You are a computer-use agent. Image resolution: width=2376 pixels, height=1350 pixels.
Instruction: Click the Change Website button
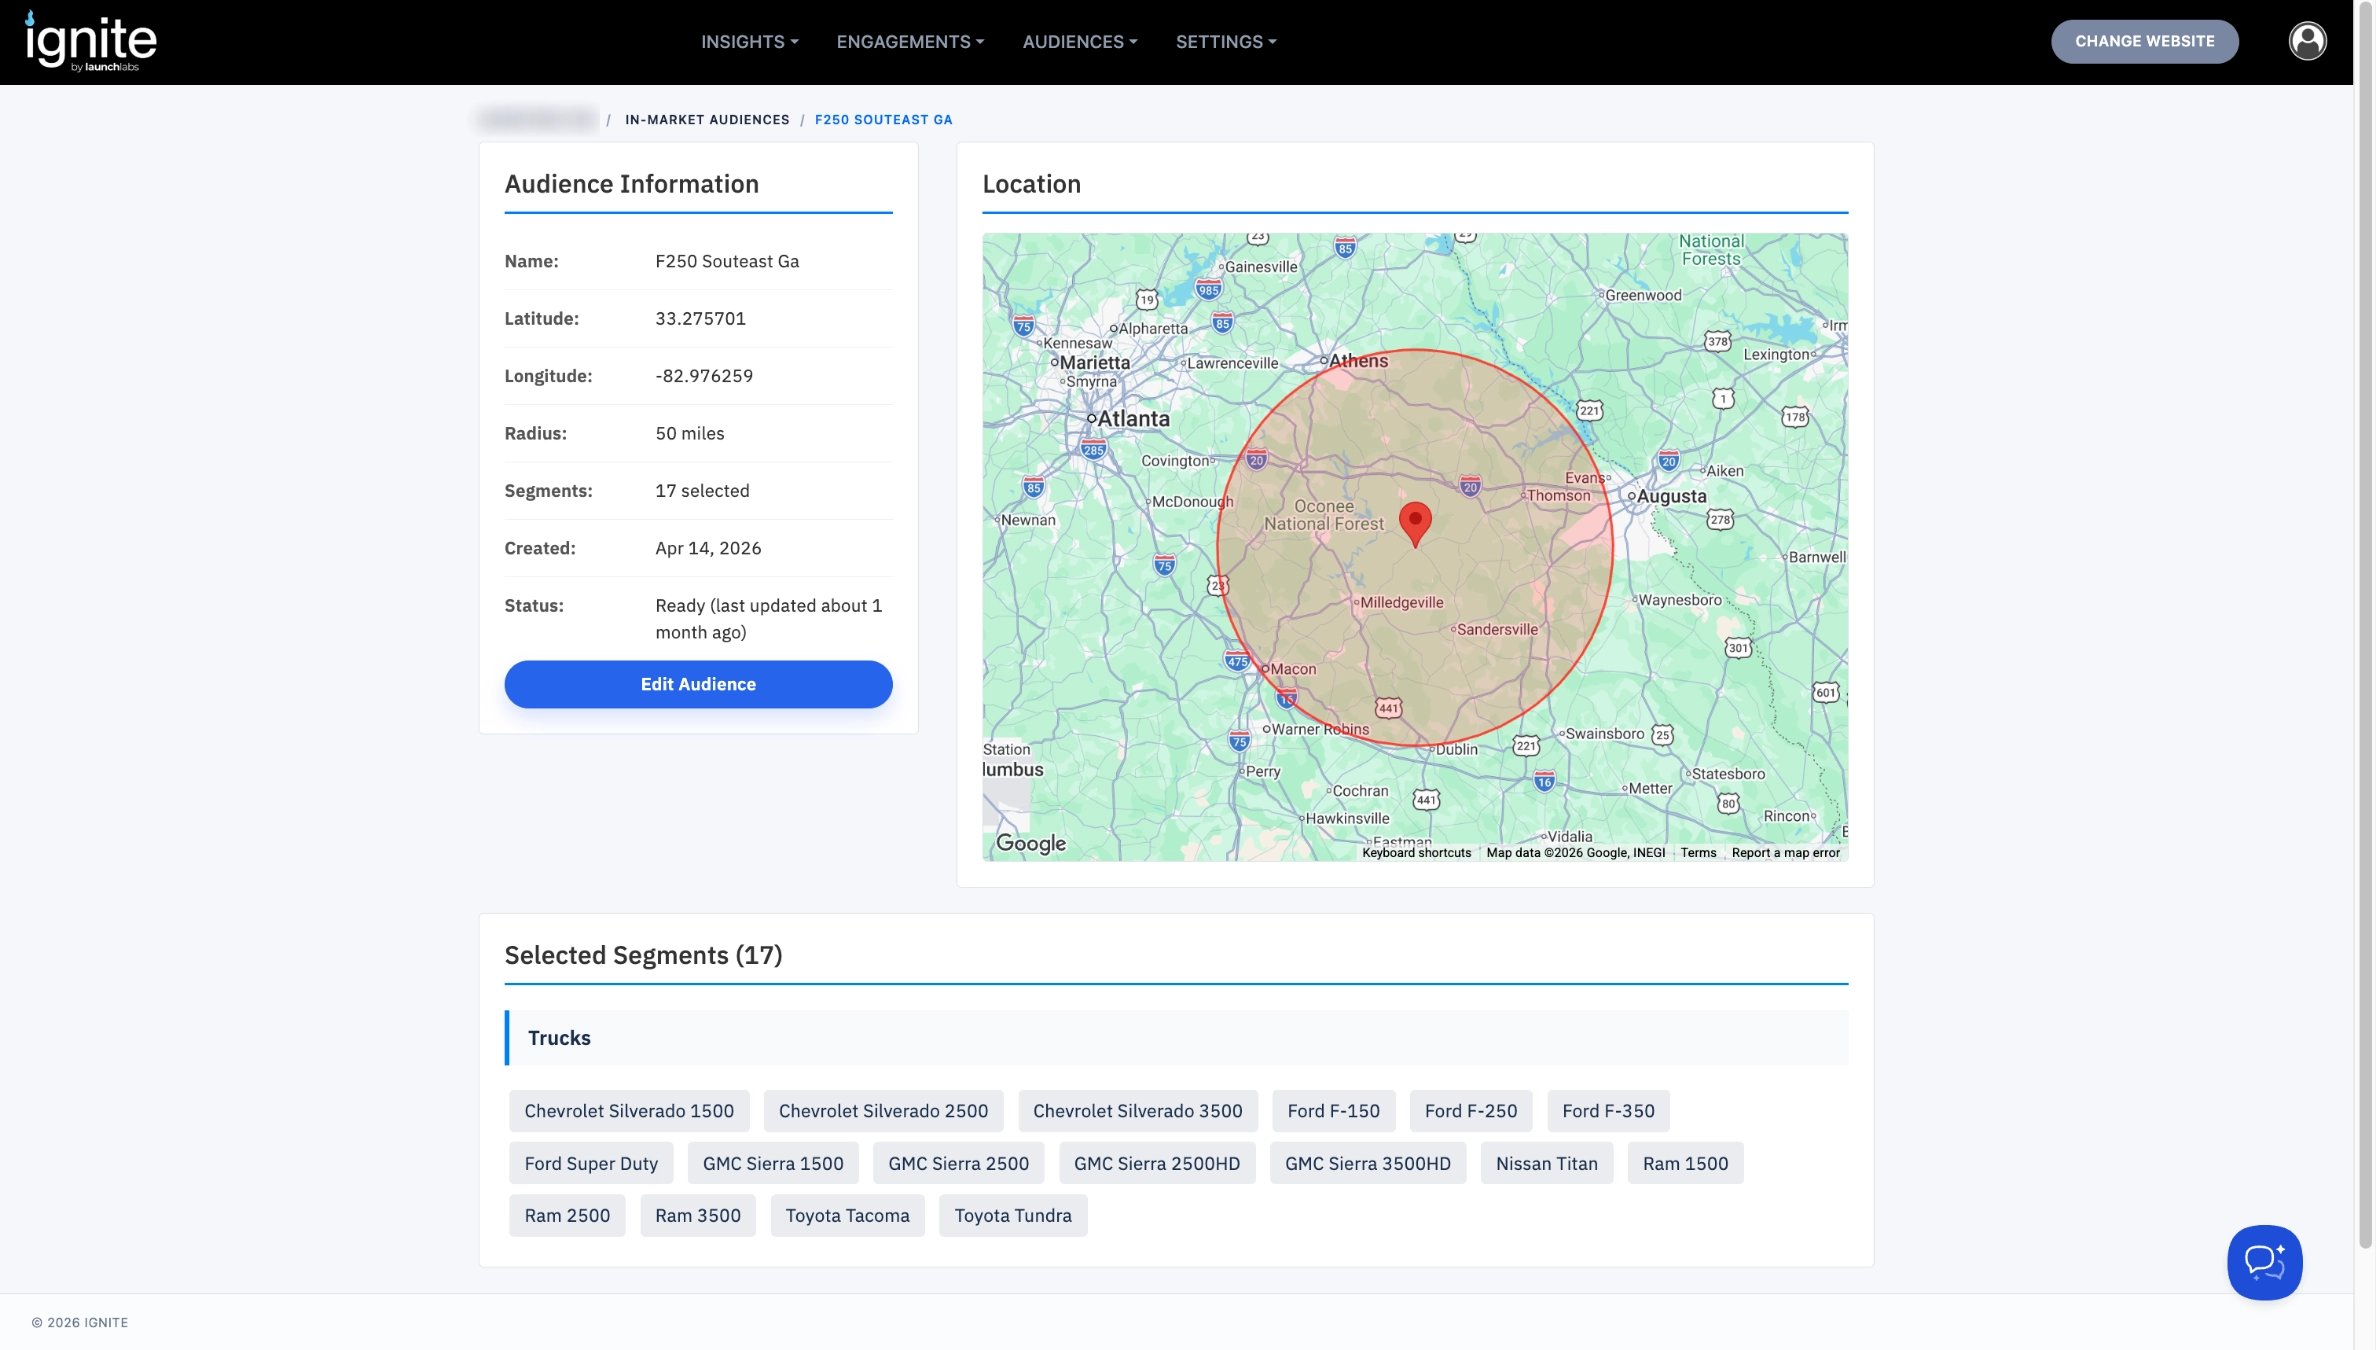2144,41
